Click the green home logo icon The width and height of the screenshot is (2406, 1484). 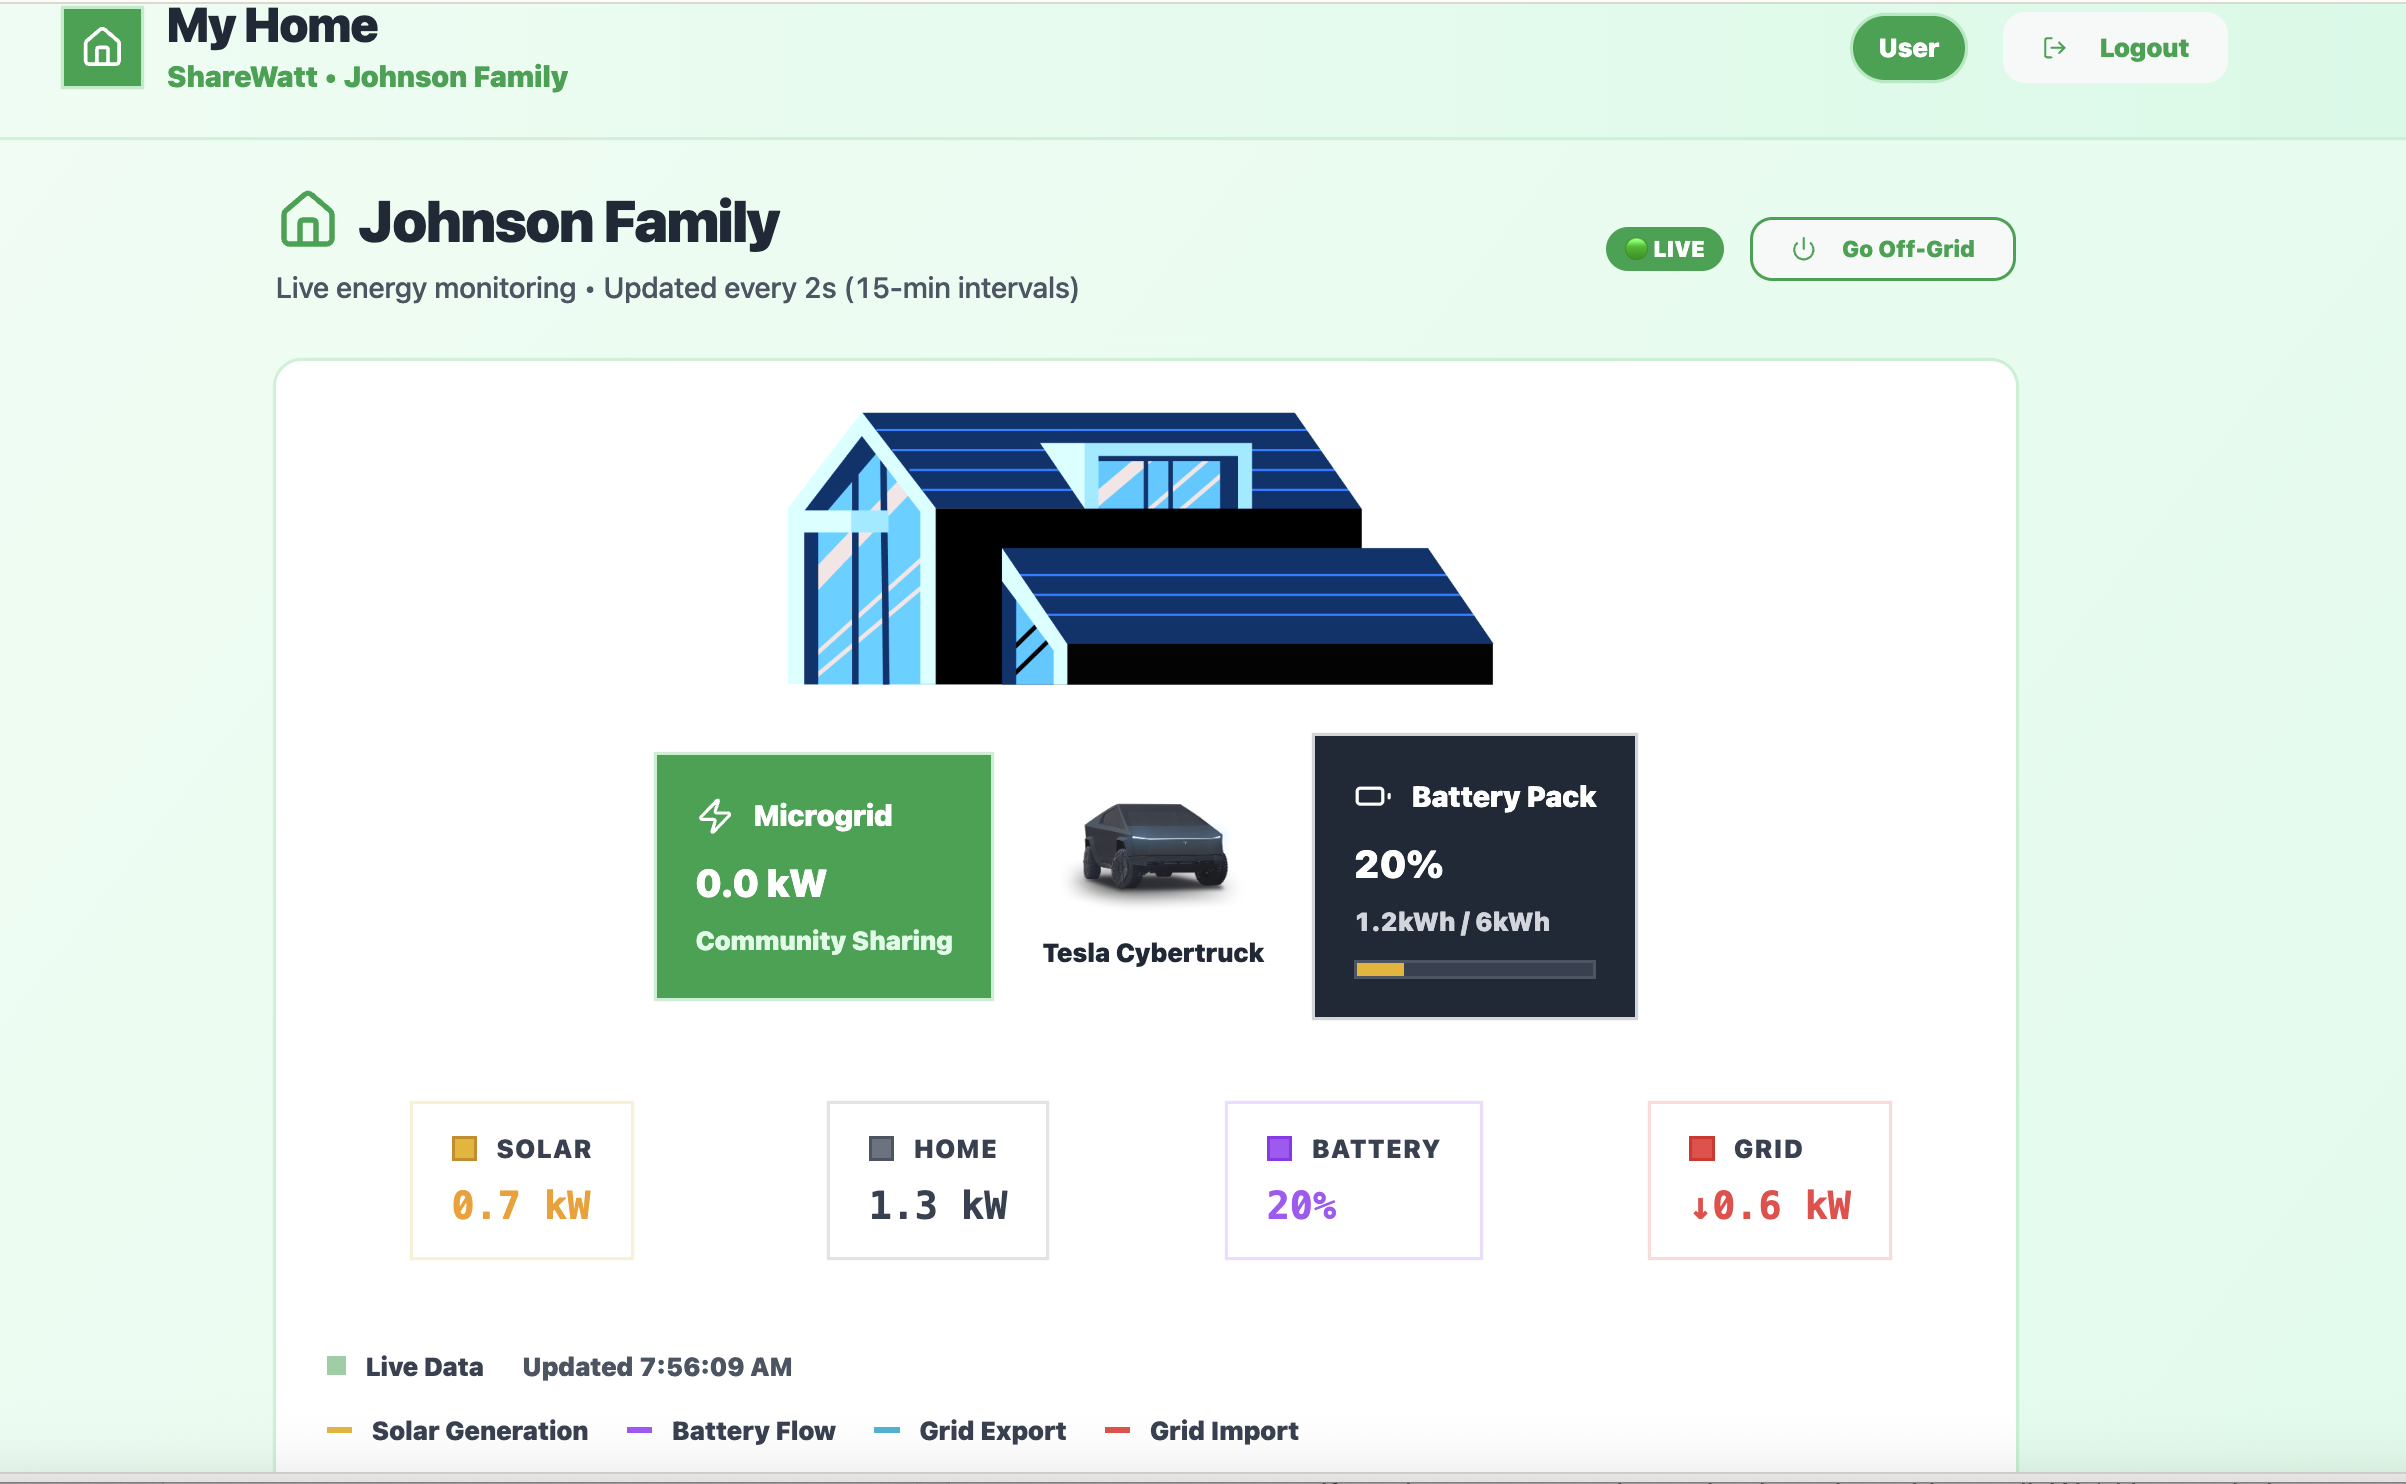102,48
